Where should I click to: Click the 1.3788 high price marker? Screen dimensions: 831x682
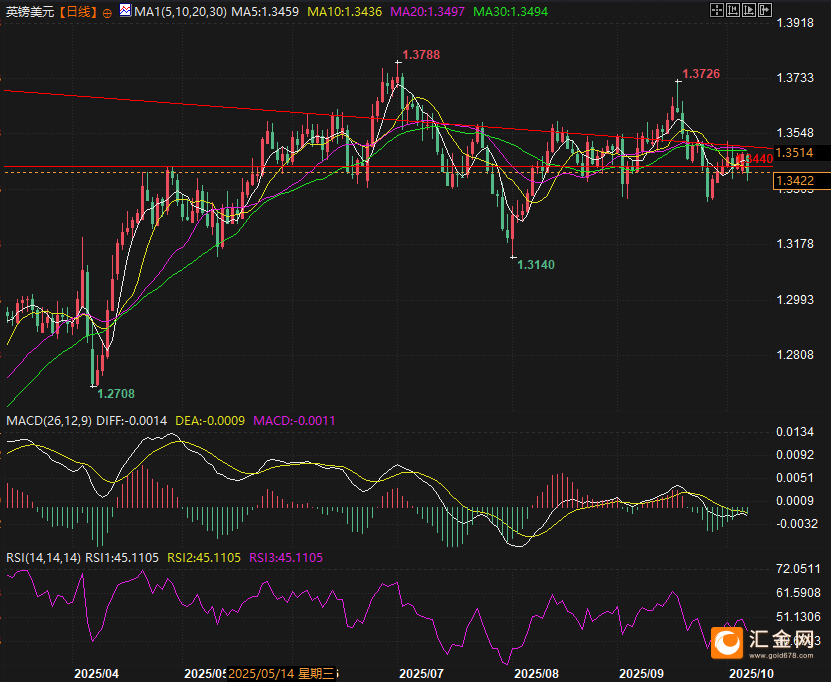coord(421,55)
